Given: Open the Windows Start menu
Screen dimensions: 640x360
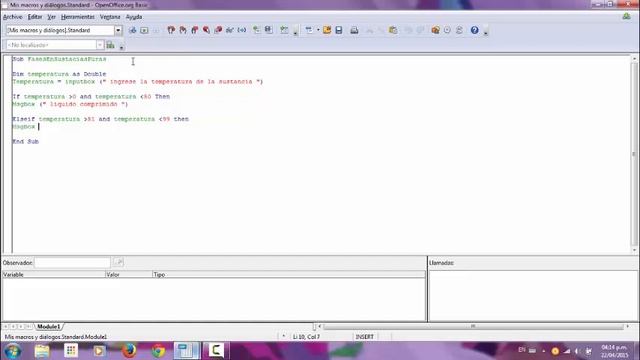Looking at the screenshot, I should pos(13,351).
